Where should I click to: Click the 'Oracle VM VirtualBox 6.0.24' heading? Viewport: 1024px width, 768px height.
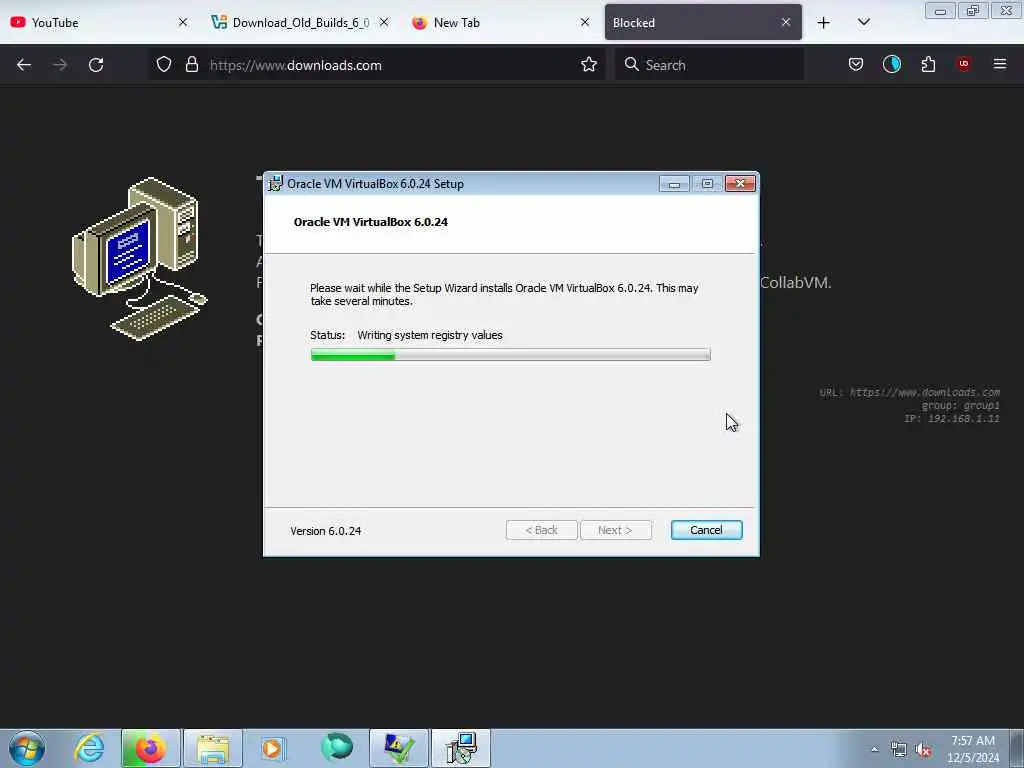tap(370, 222)
